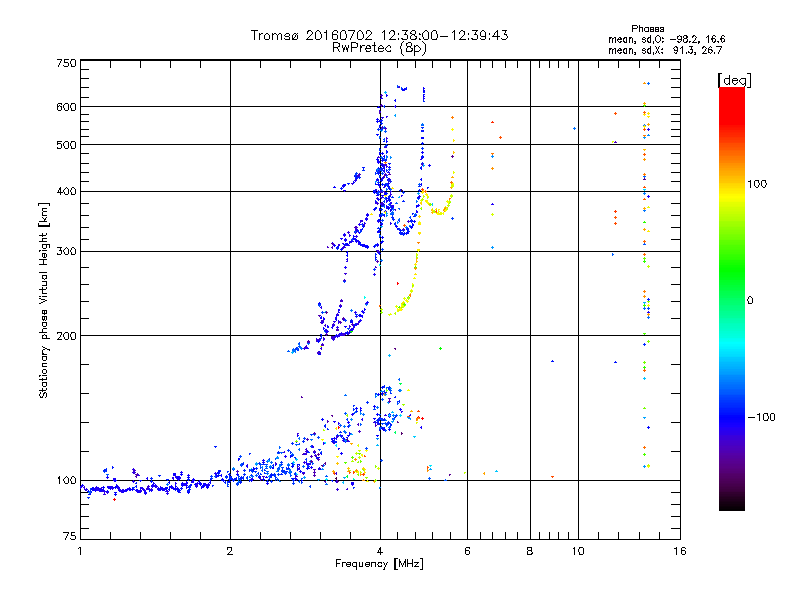Click the x-axis title "Frequency [MHz]"
The width and height of the screenshot is (800, 600).
379,564
